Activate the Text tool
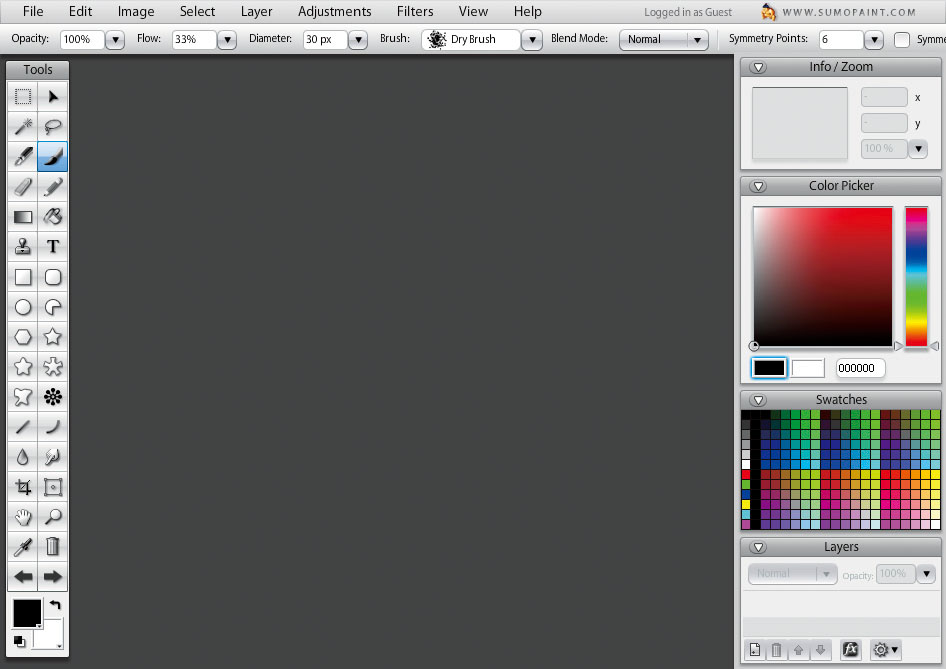The height and width of the screenshot is (669, 946). pos(53,247)
